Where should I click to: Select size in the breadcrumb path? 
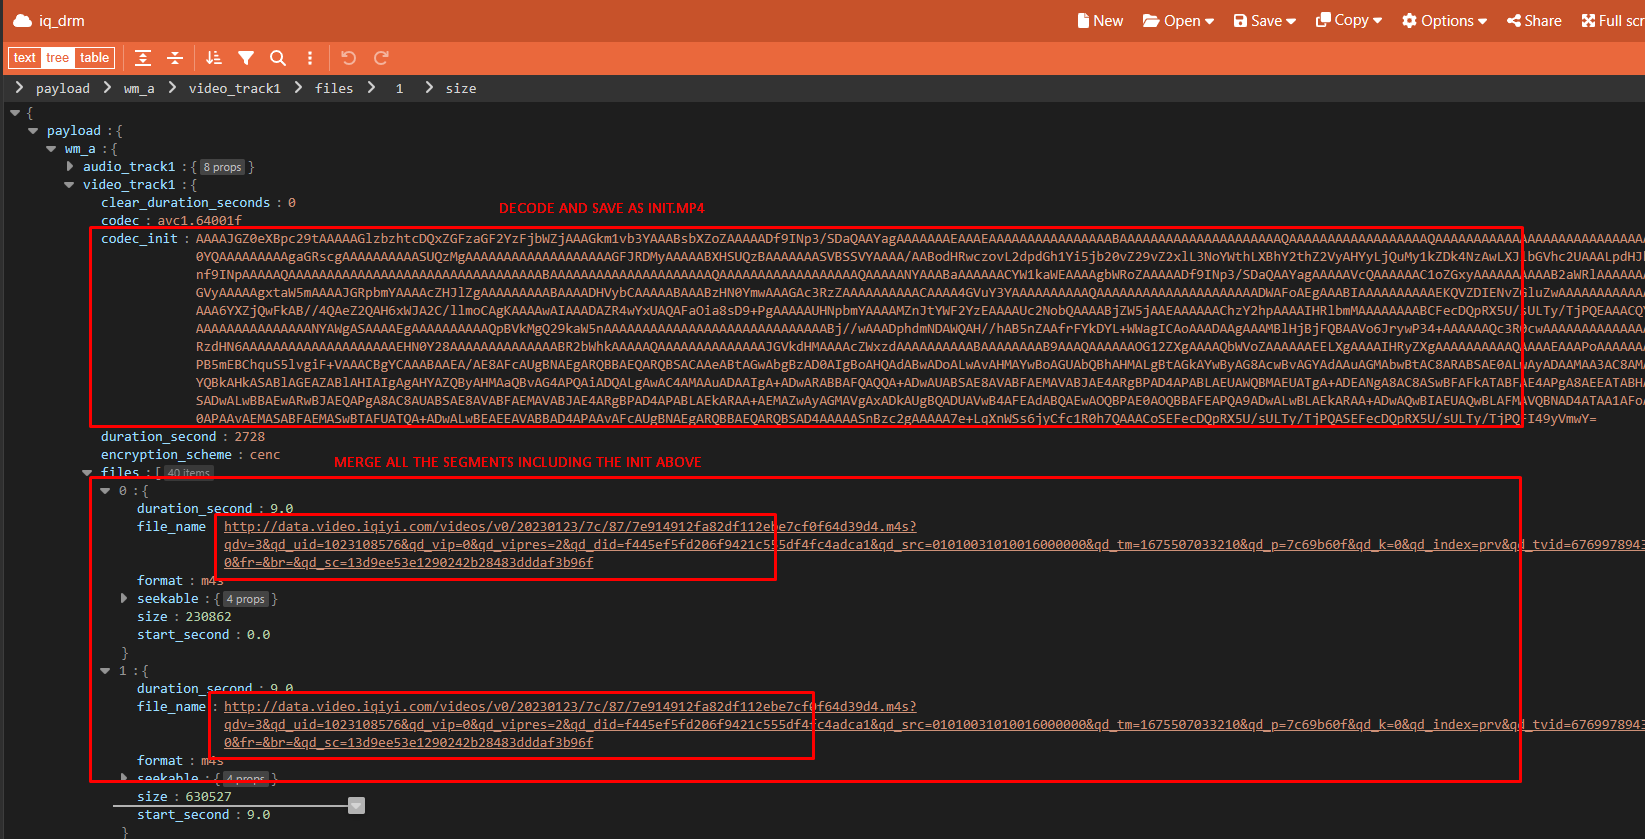(x=461, y=88)
